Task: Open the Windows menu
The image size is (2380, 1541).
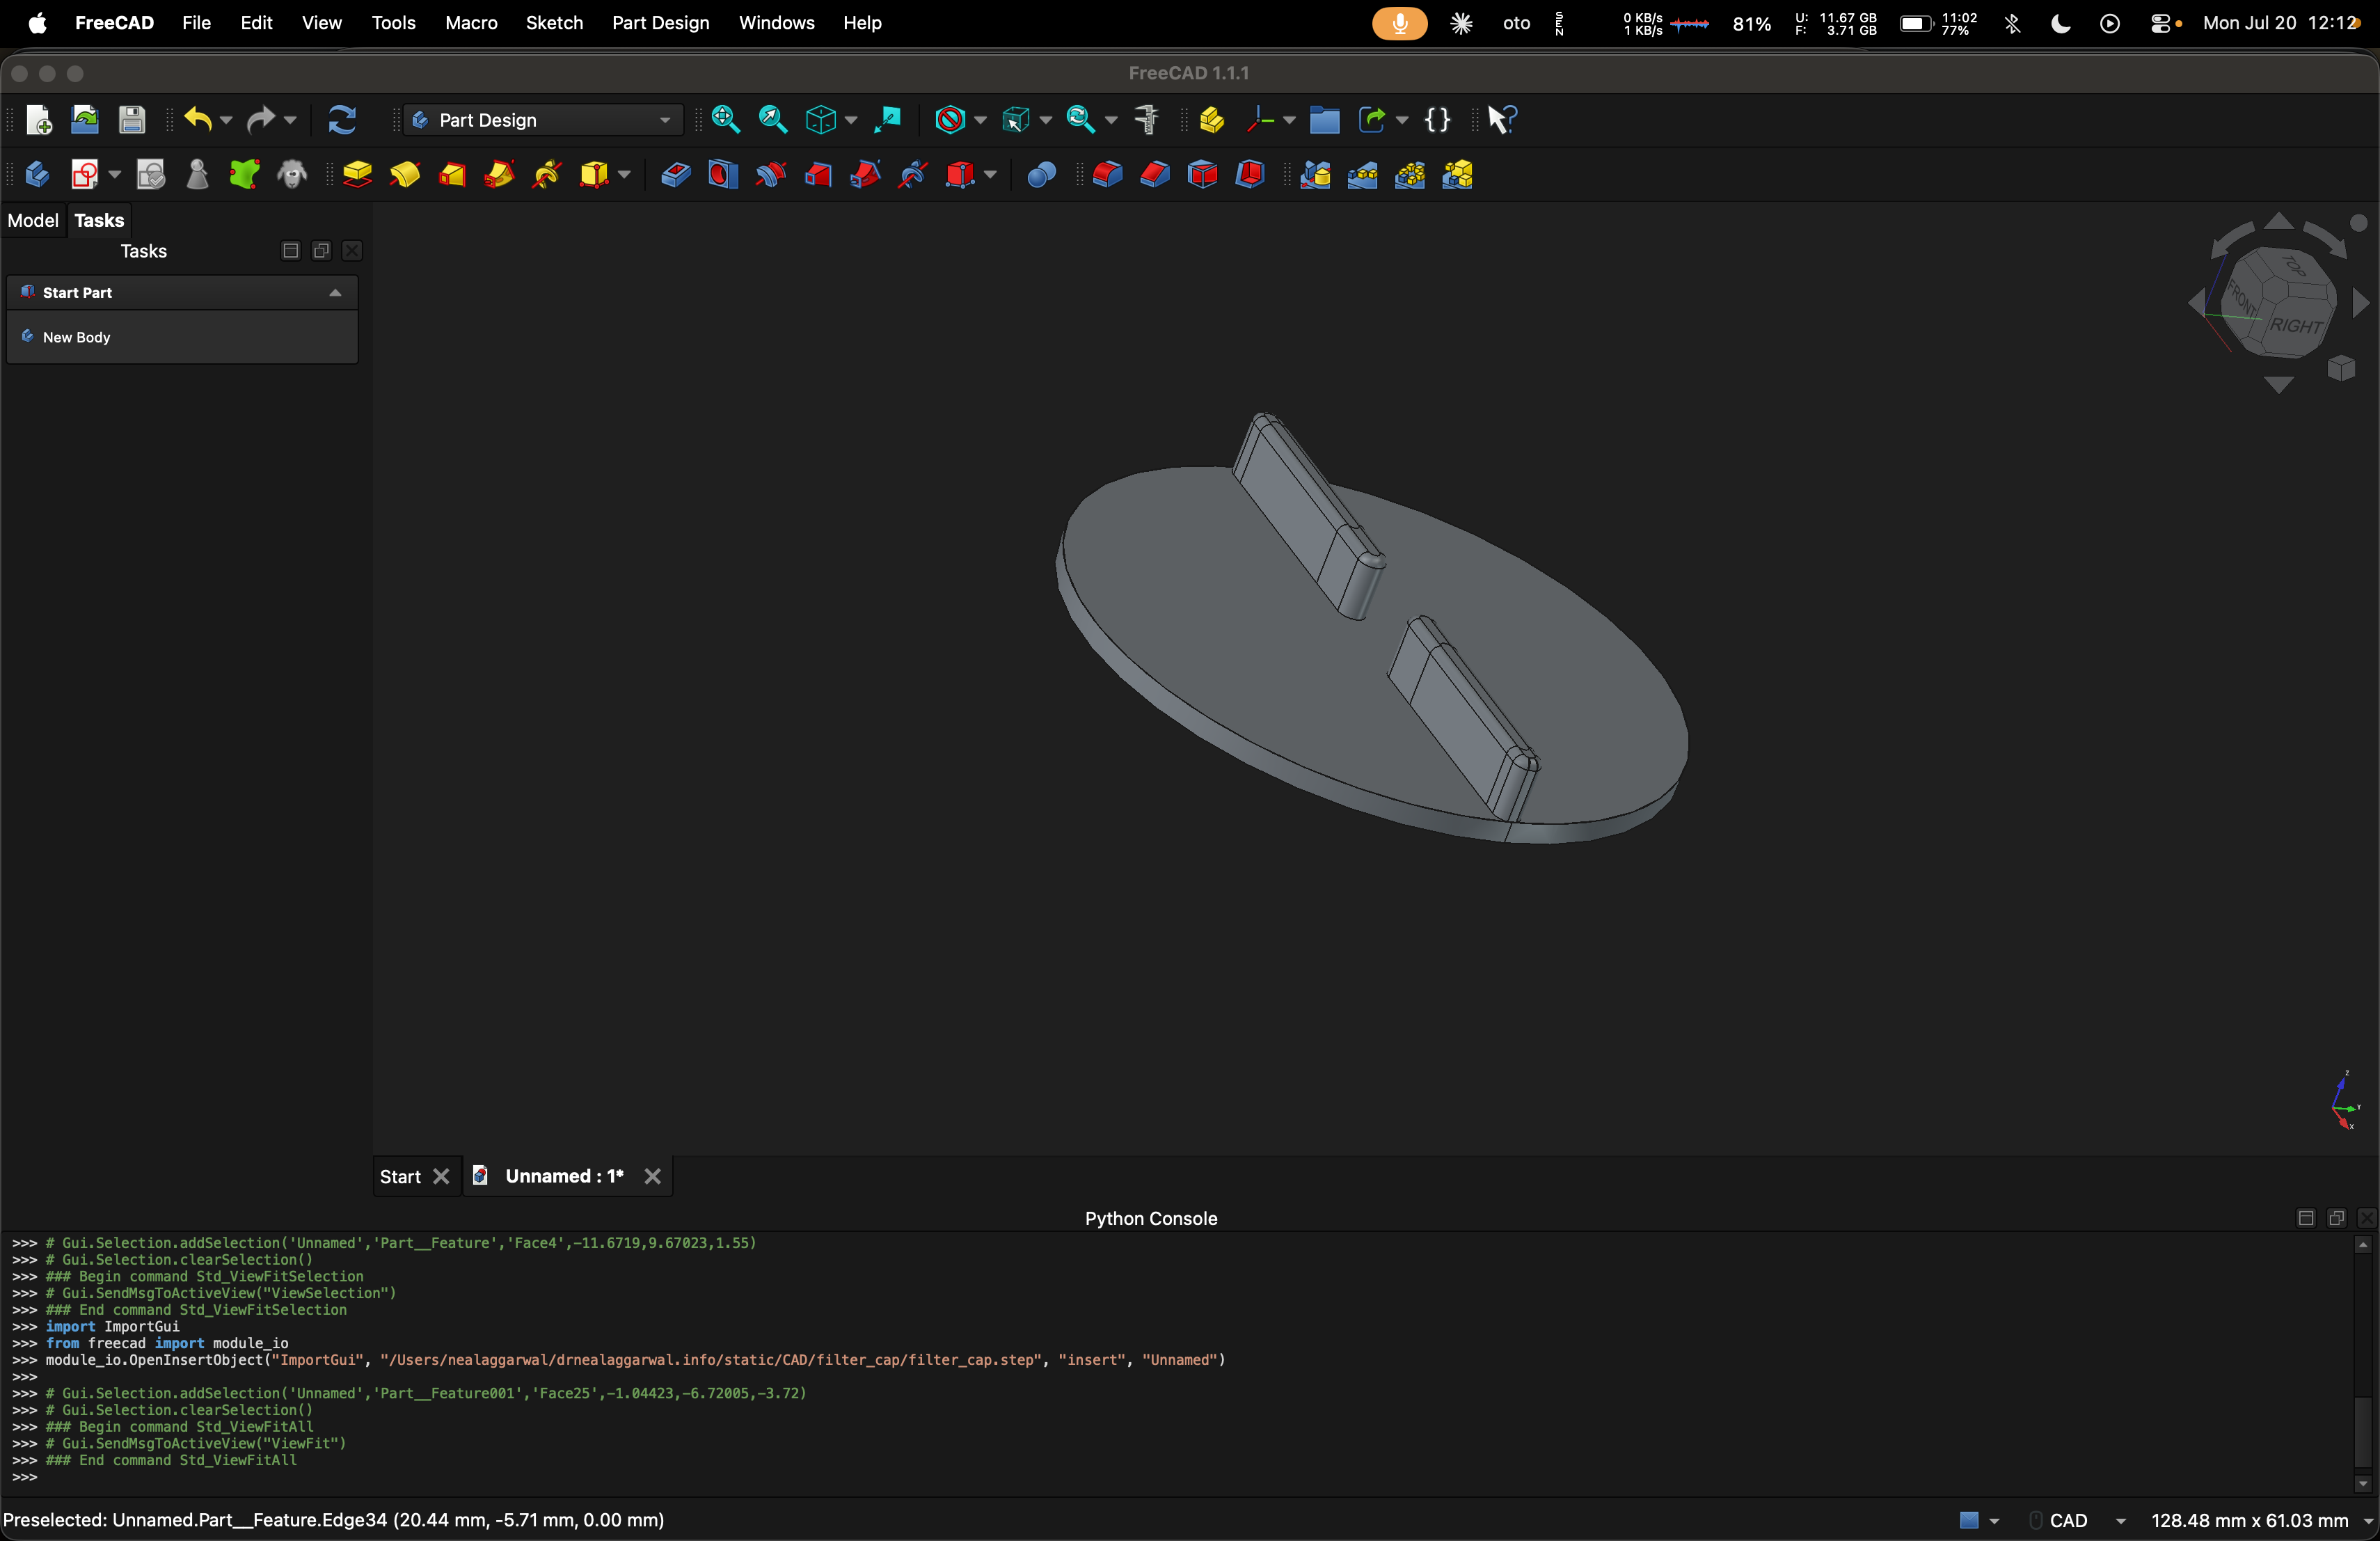Action: pos(776,23)
